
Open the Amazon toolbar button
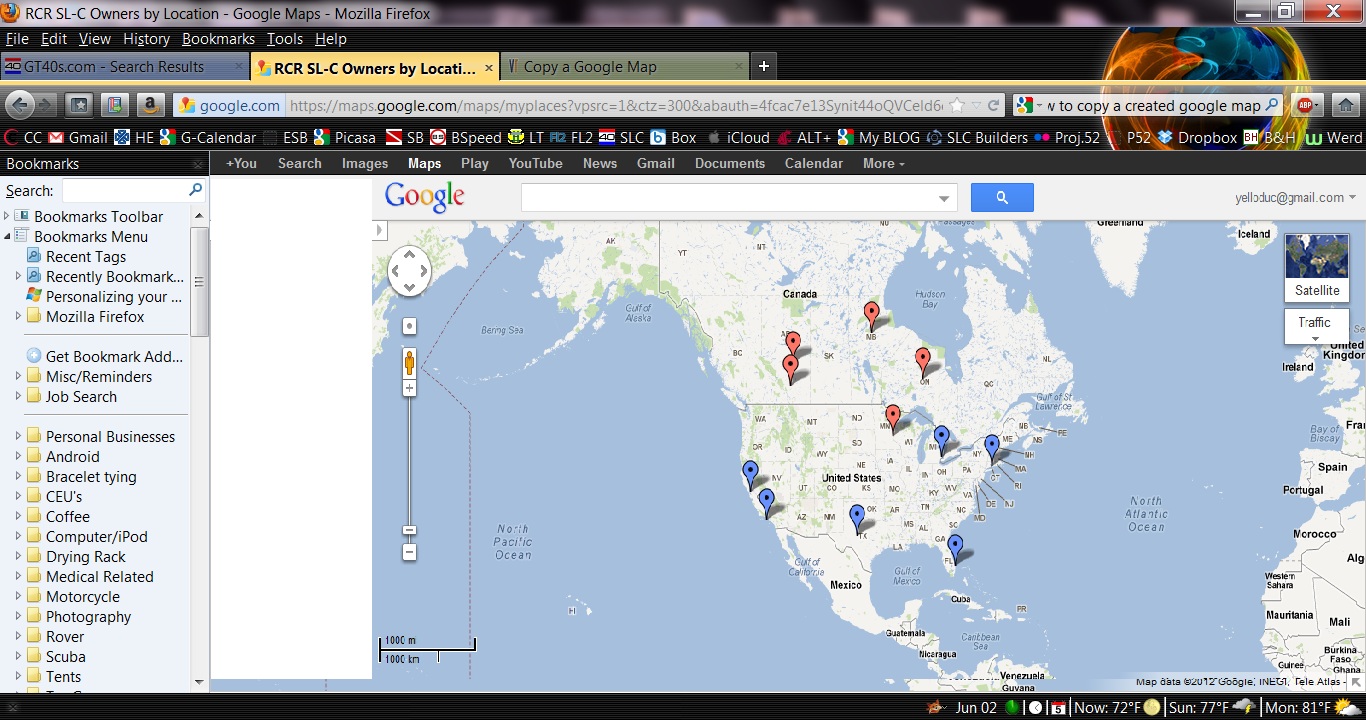point(150,104)
